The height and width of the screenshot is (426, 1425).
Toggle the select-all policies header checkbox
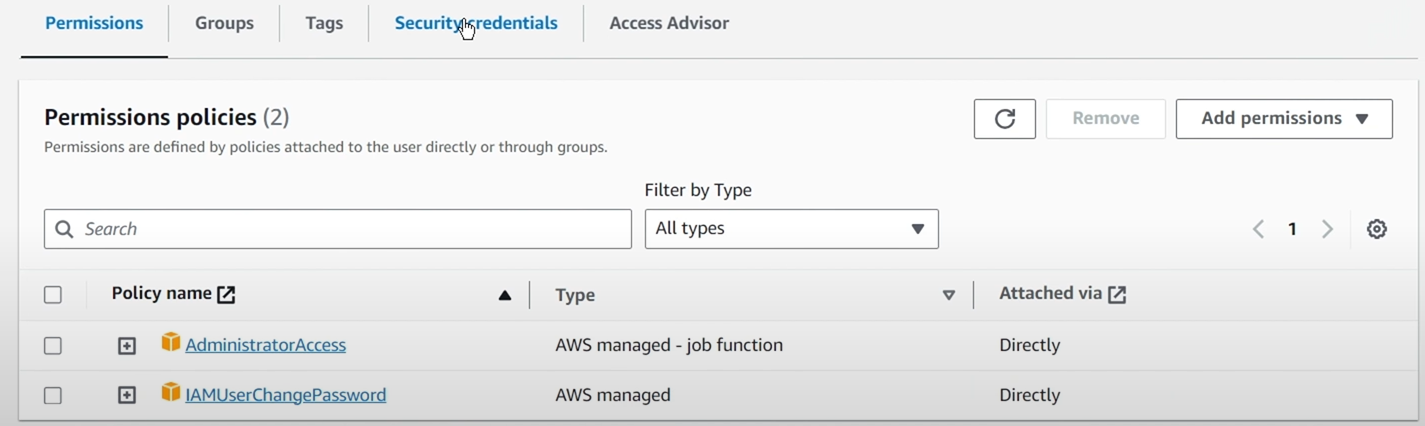(53, 294)
